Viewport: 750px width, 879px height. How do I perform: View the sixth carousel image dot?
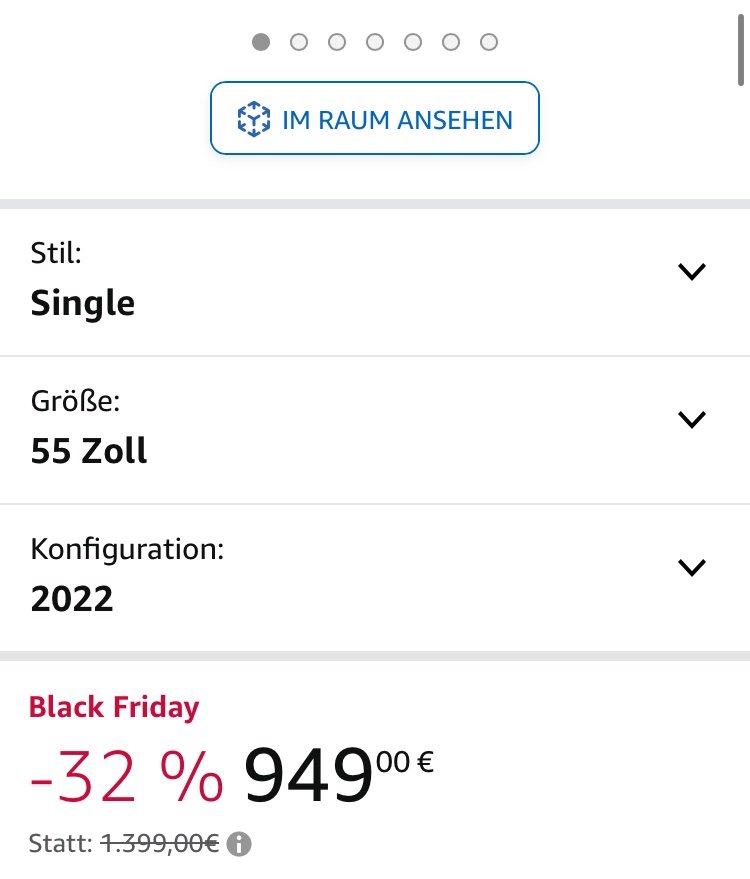coord(451,42)
